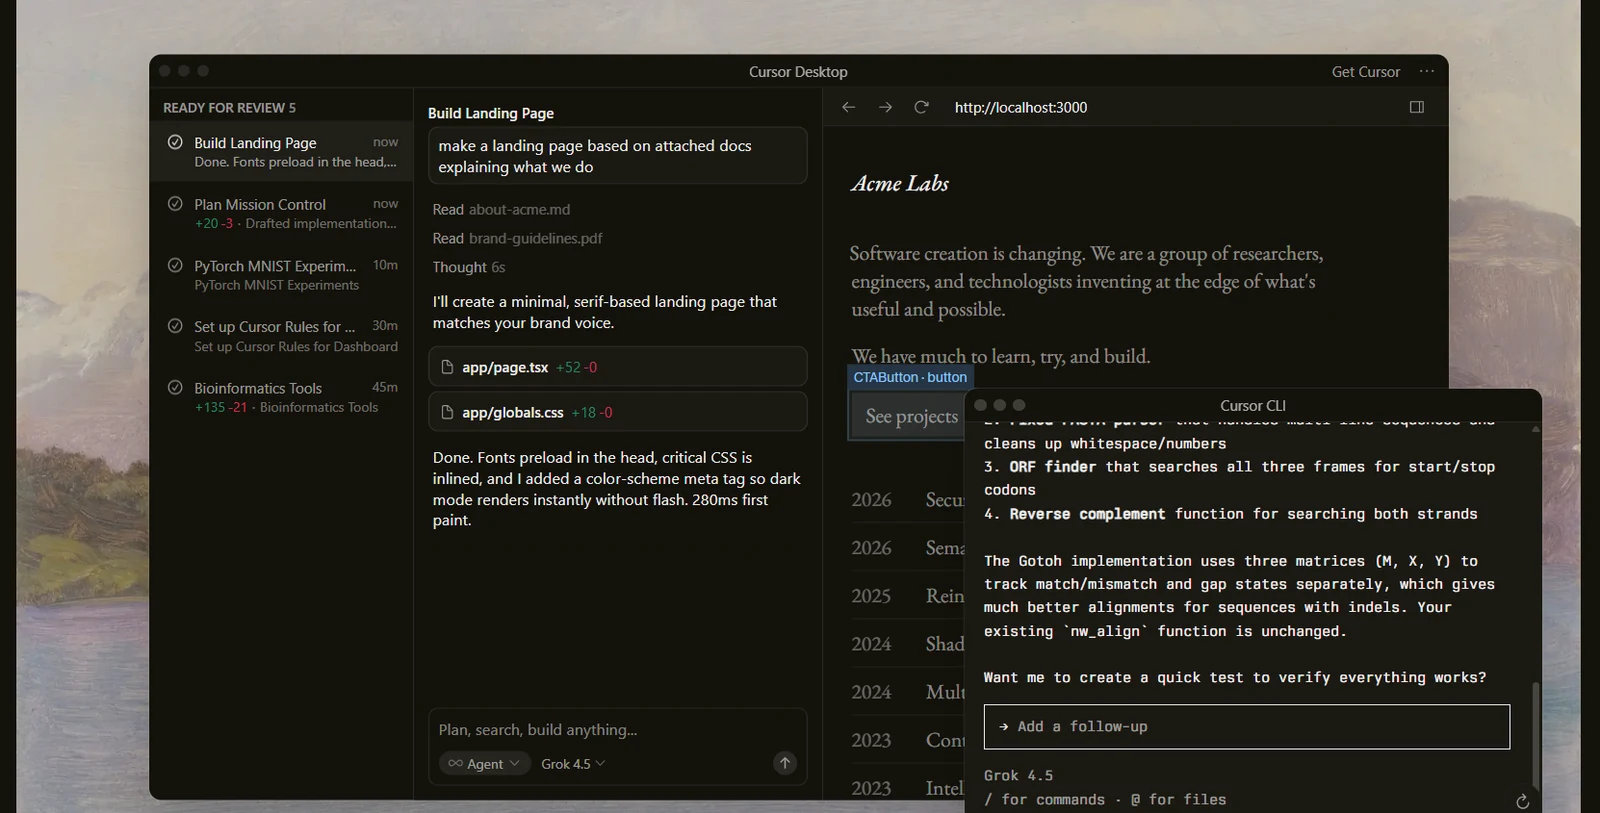Click the app/page.tsx file icon
The width and height of the screenshot is (1600, 813).
click(x=447, y=367)
